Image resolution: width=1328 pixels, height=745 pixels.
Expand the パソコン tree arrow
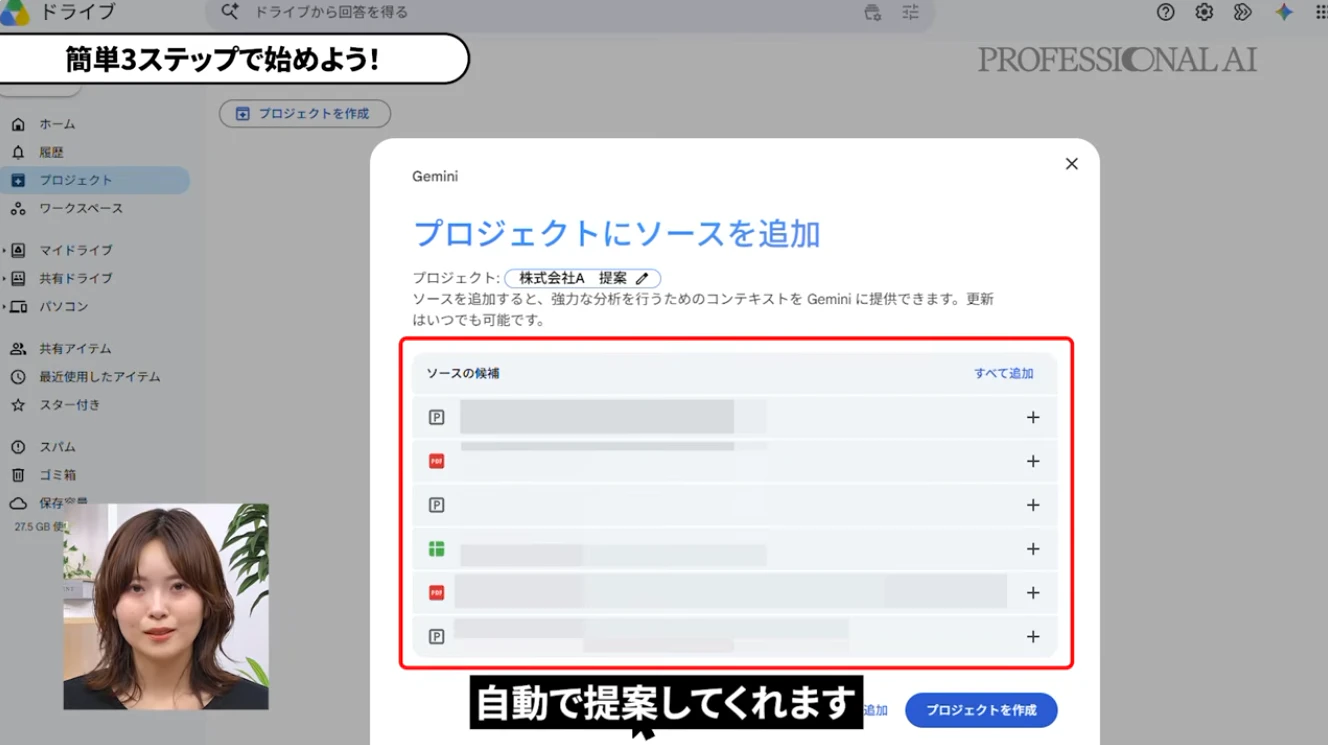[4, 306]
